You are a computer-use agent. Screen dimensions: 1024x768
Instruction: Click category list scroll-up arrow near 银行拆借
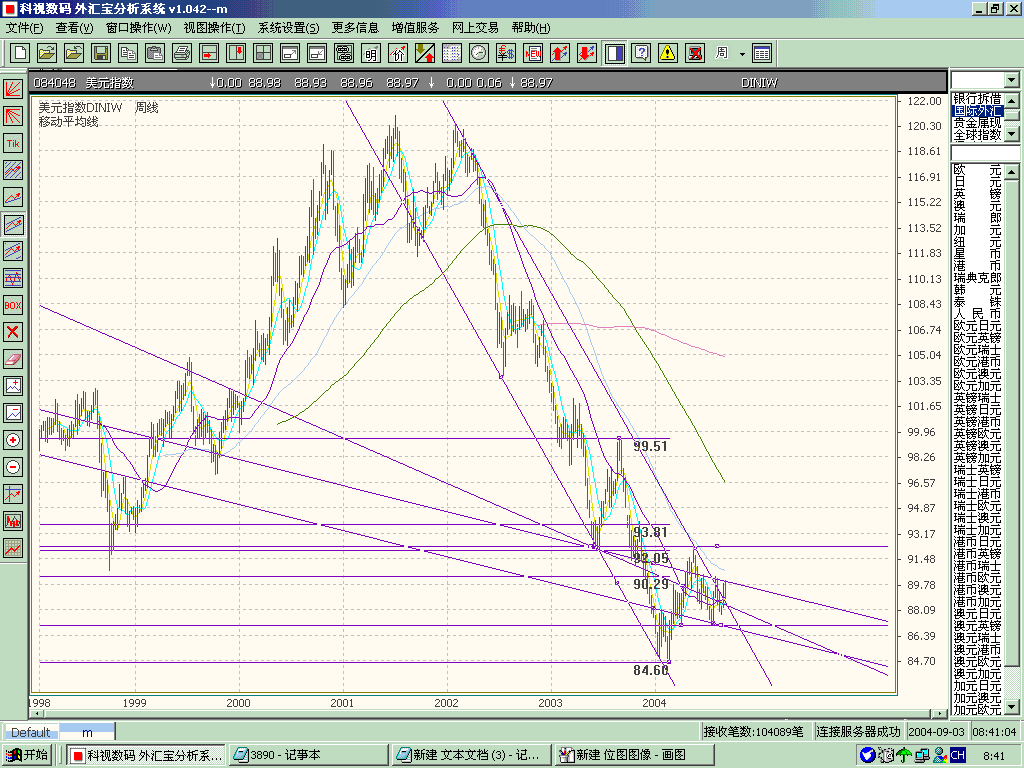coord(1012,101)
